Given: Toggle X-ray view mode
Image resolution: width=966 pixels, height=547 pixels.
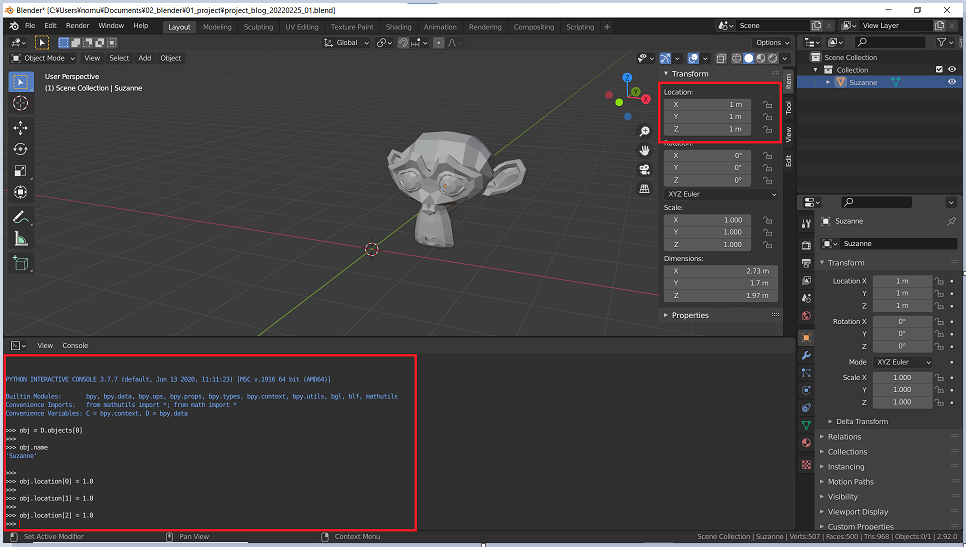Looking at the screenshot, I should [721, 59].
